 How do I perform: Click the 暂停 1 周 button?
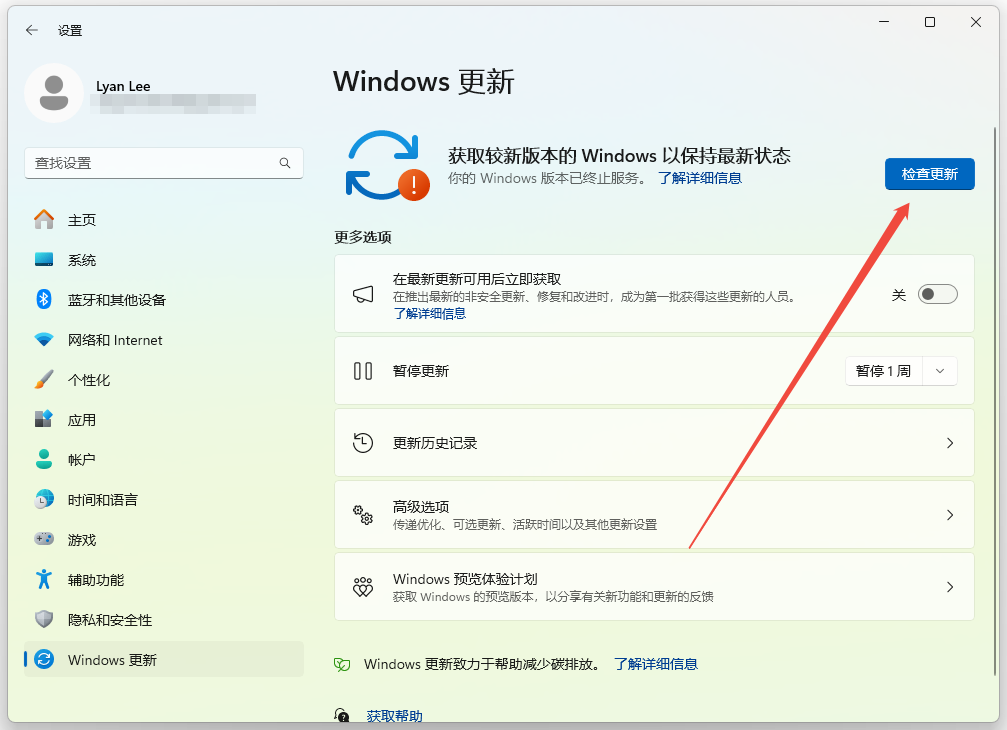point(884,371)
